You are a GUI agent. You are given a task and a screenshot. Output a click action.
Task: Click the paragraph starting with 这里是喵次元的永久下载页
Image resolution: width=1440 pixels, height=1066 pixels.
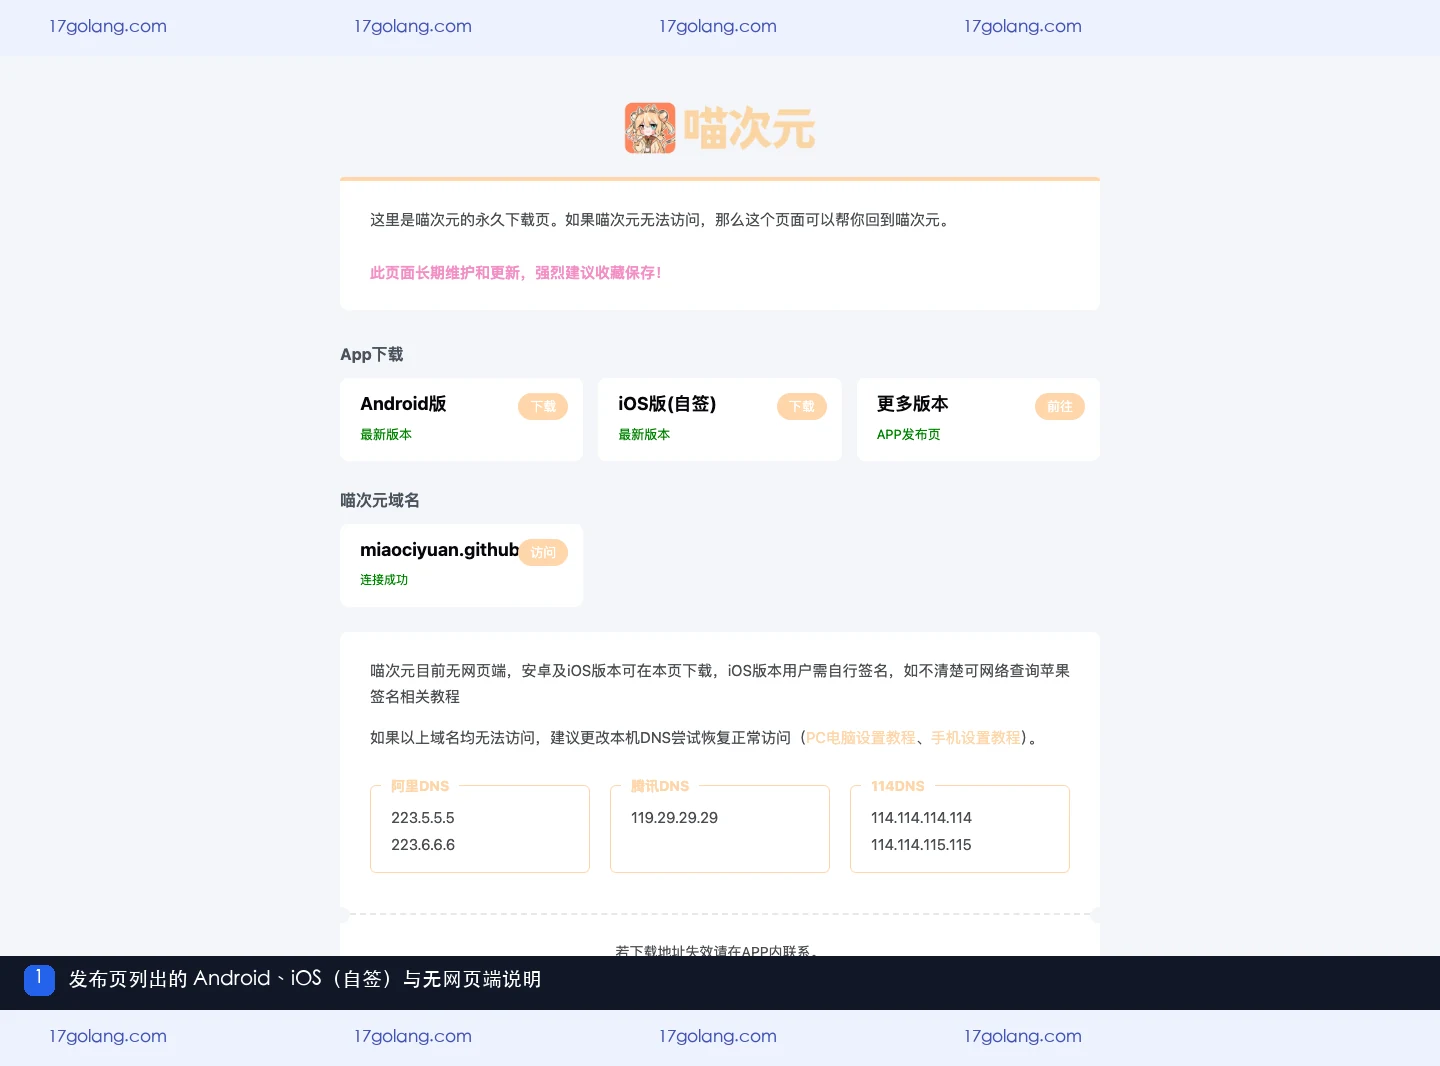point(662,220)
